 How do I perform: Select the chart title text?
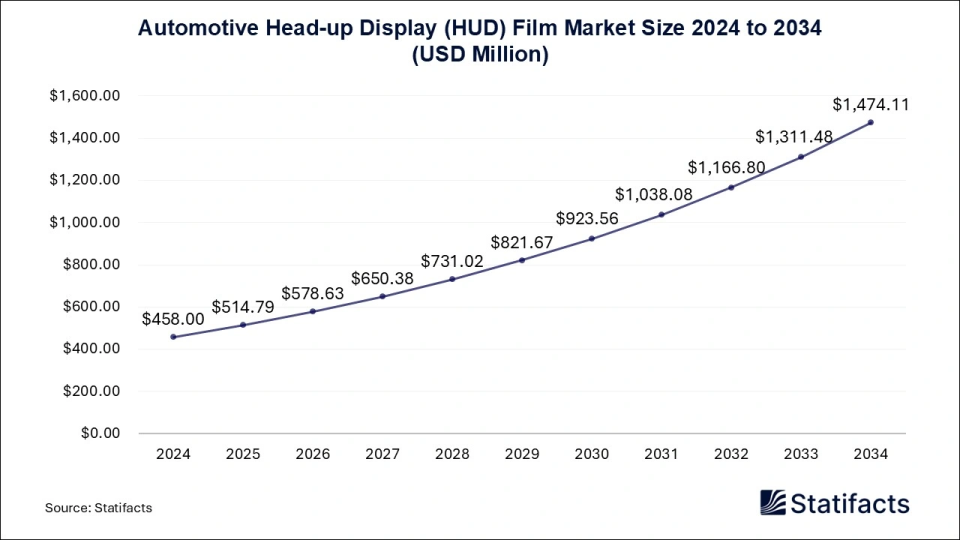[x=479, y=42]
